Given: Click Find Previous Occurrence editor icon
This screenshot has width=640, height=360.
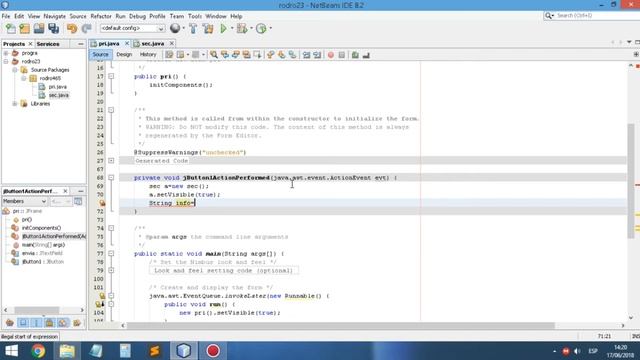Looking at the screenshot, I should pos(224,55).
